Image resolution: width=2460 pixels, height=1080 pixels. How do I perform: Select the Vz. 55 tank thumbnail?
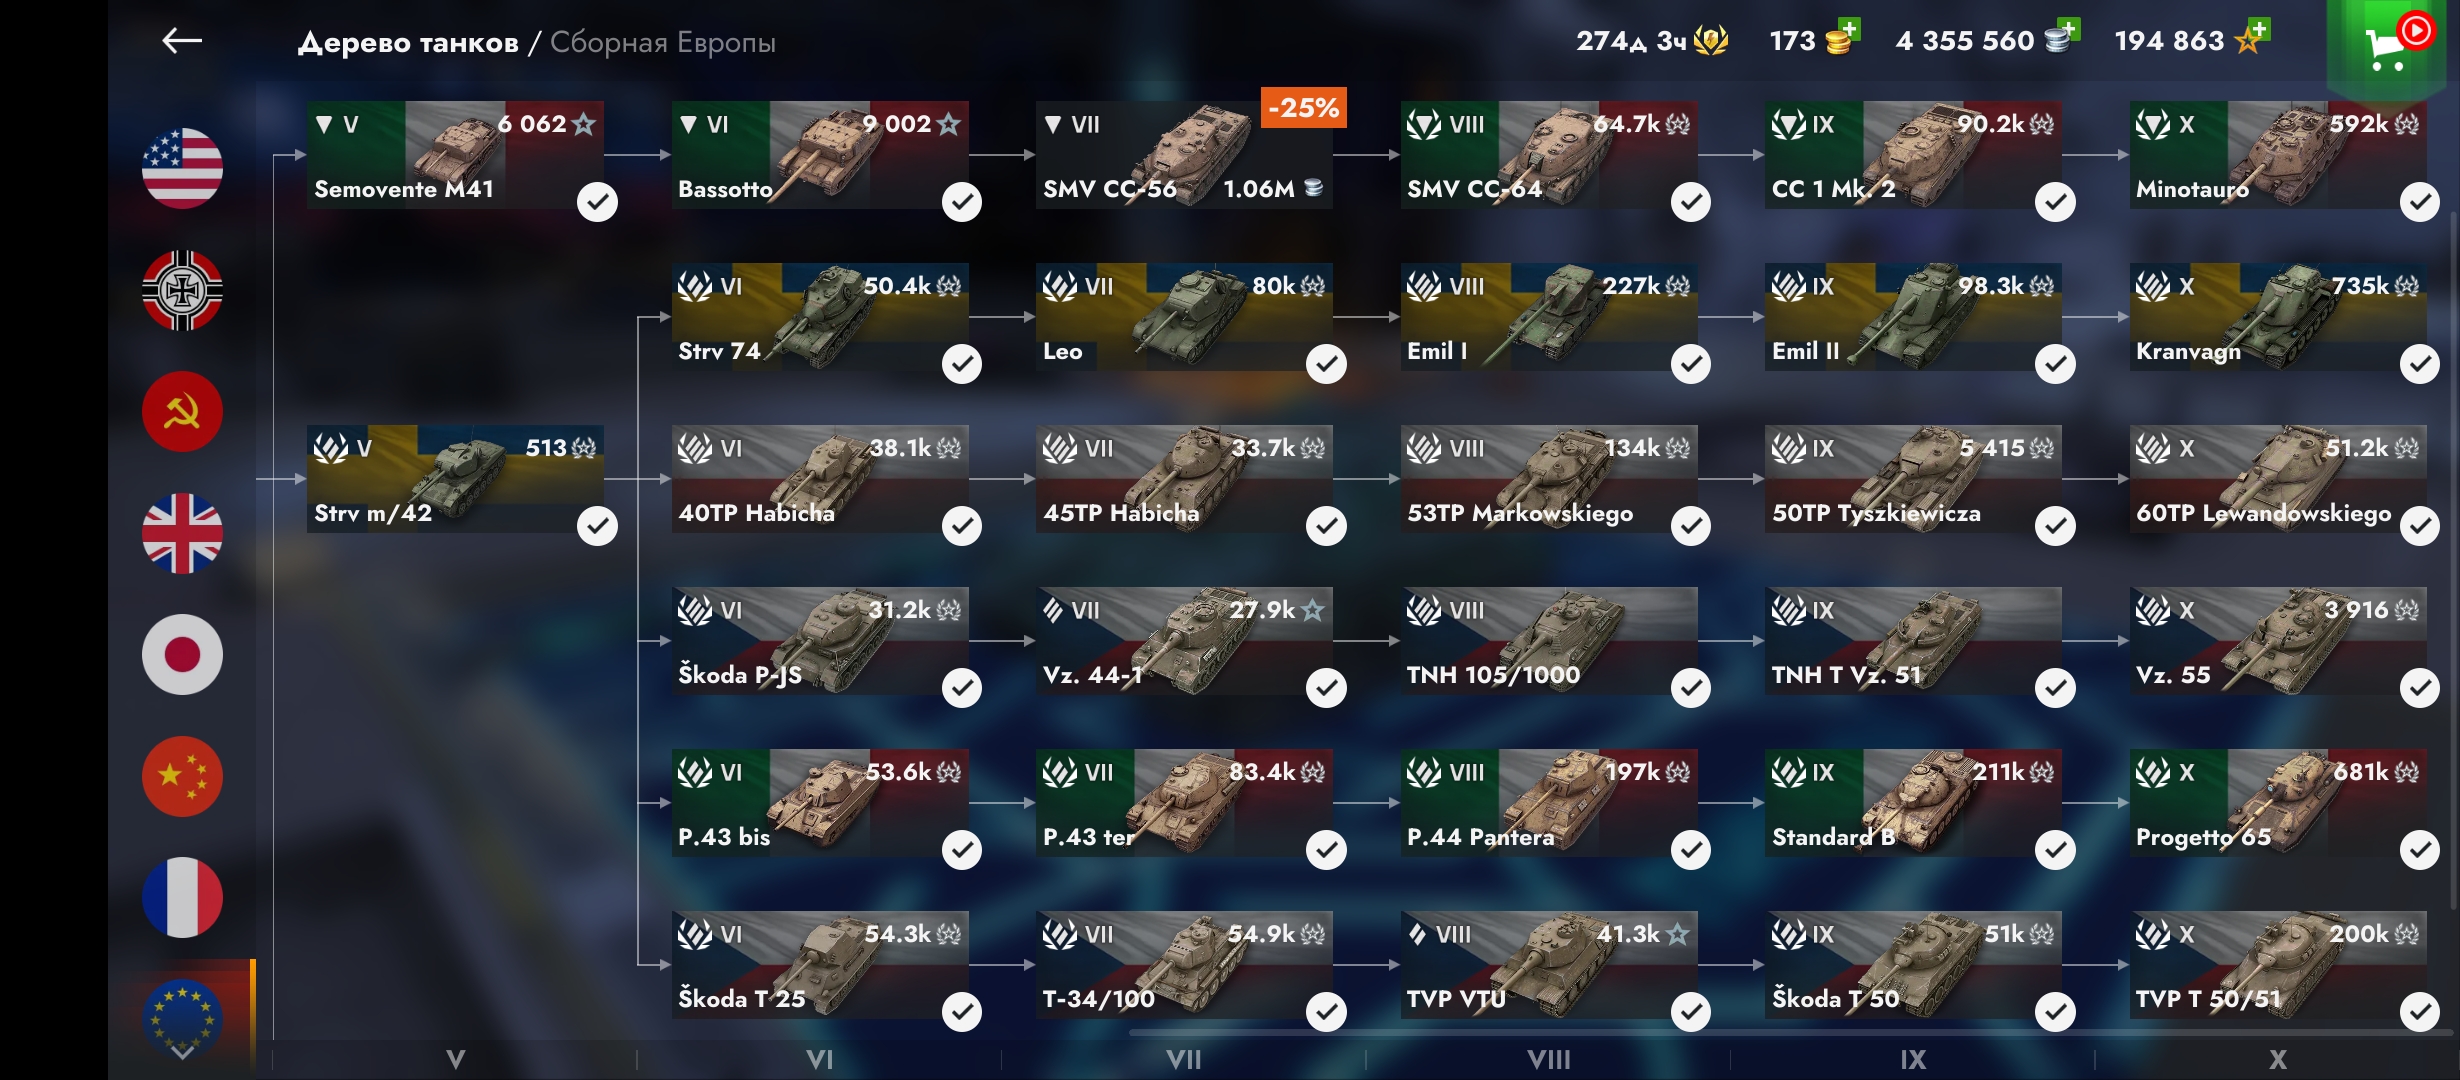click(2277, 641)
